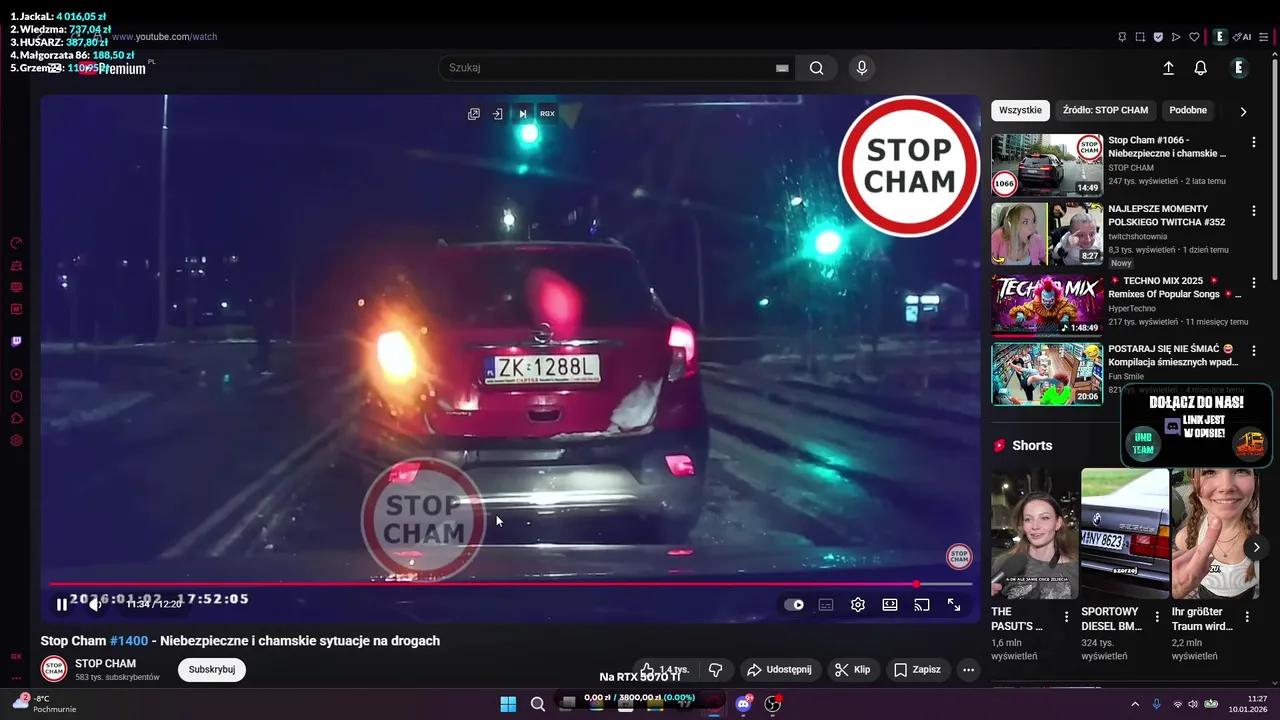Open the #1400 hashtag link in the title

(129, 641)
